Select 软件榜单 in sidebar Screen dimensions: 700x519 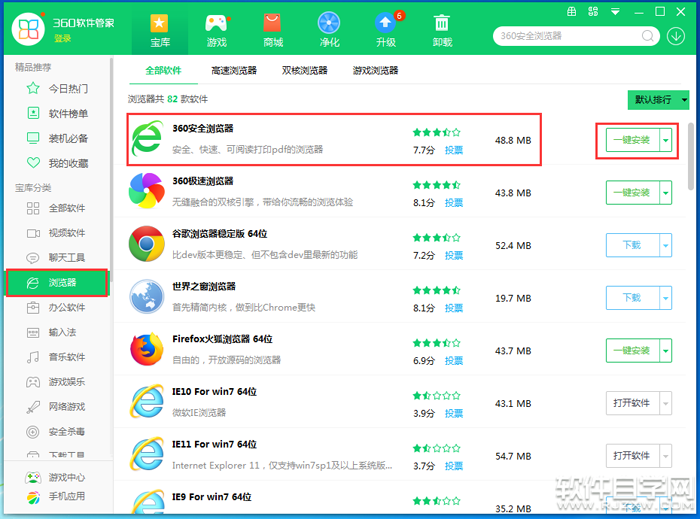click(x=58, y=113)
